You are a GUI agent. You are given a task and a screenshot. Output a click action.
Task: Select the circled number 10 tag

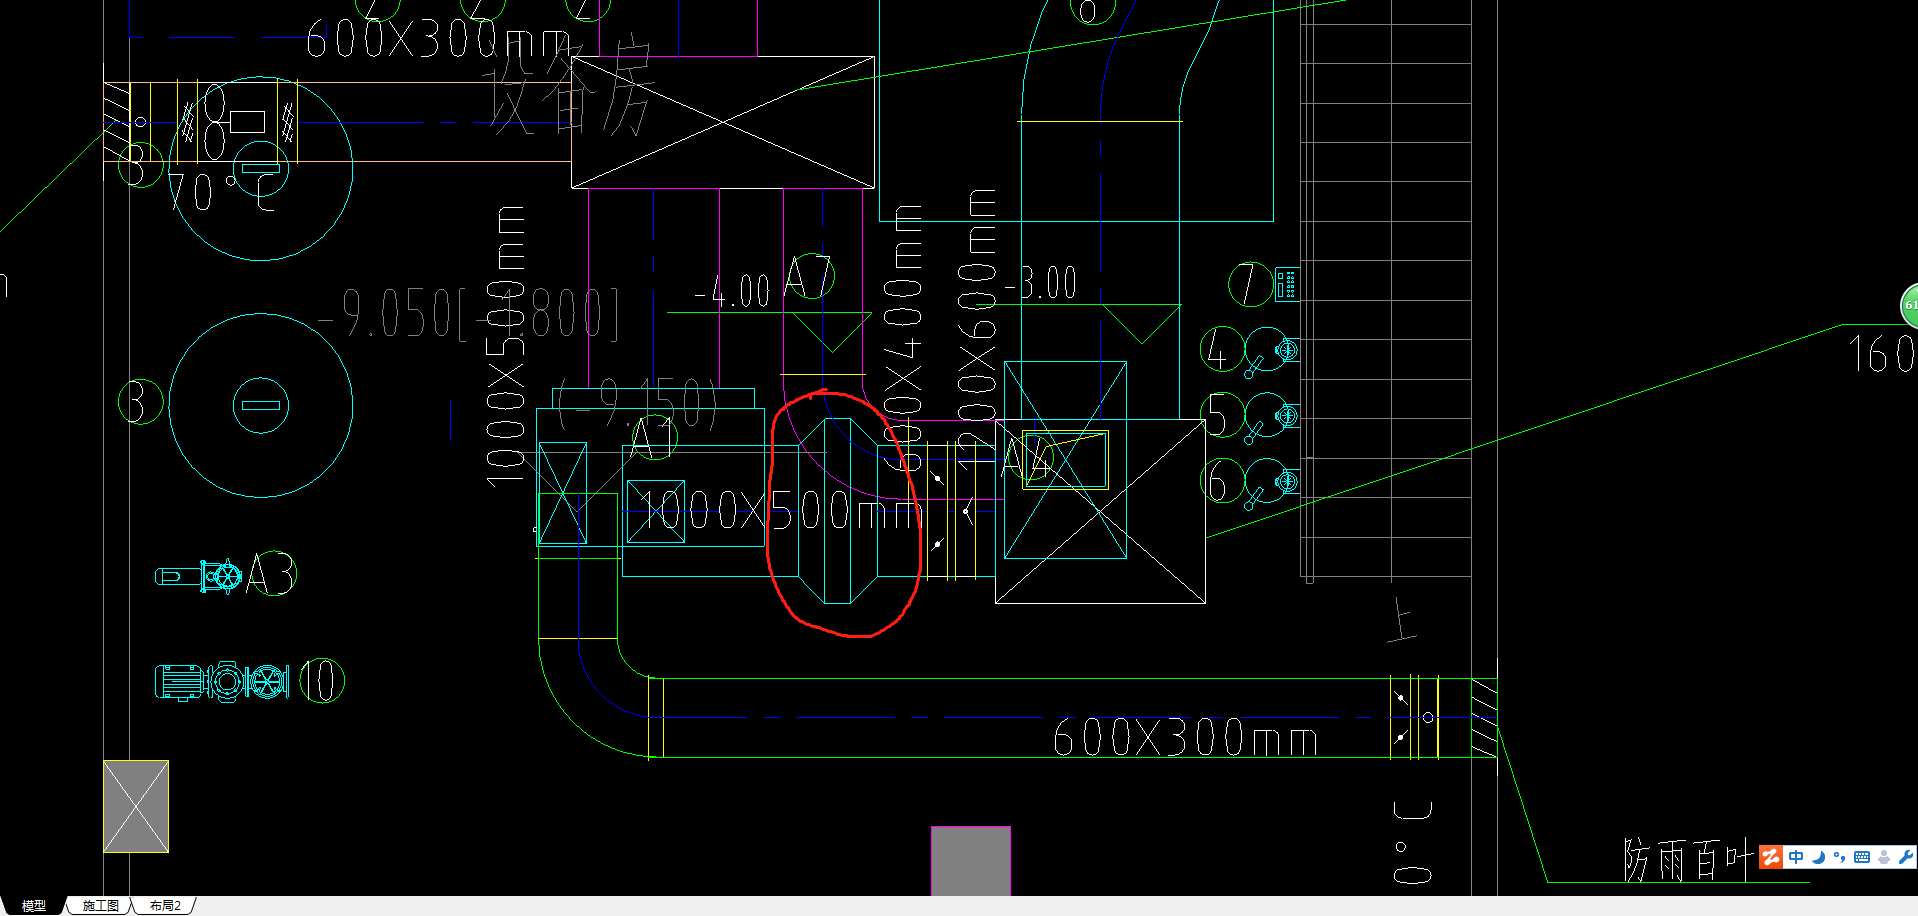tap(322, 681)
